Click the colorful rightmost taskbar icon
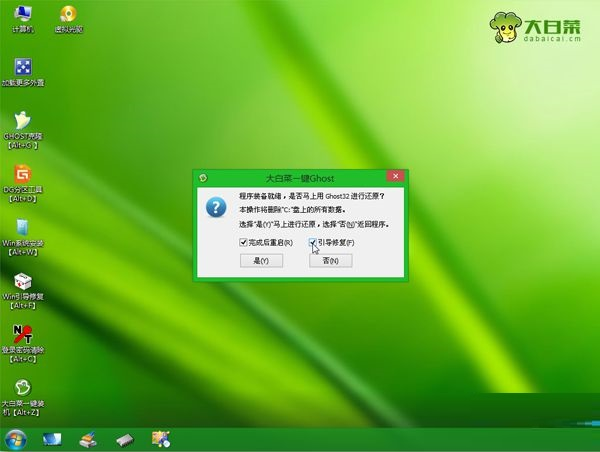 click(160, 438)
